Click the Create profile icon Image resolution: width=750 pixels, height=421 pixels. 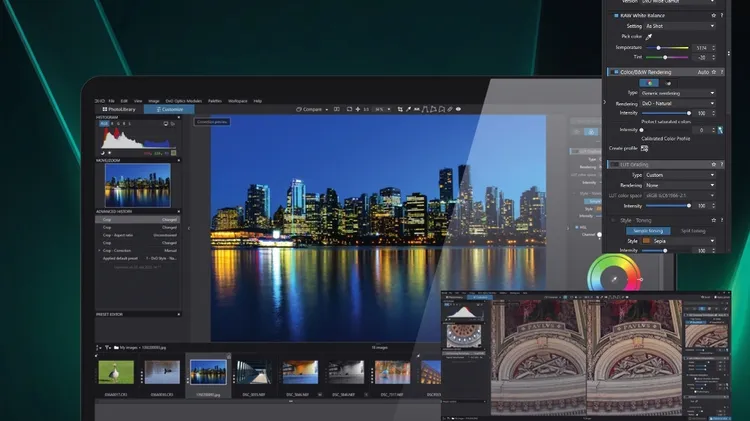644,148
